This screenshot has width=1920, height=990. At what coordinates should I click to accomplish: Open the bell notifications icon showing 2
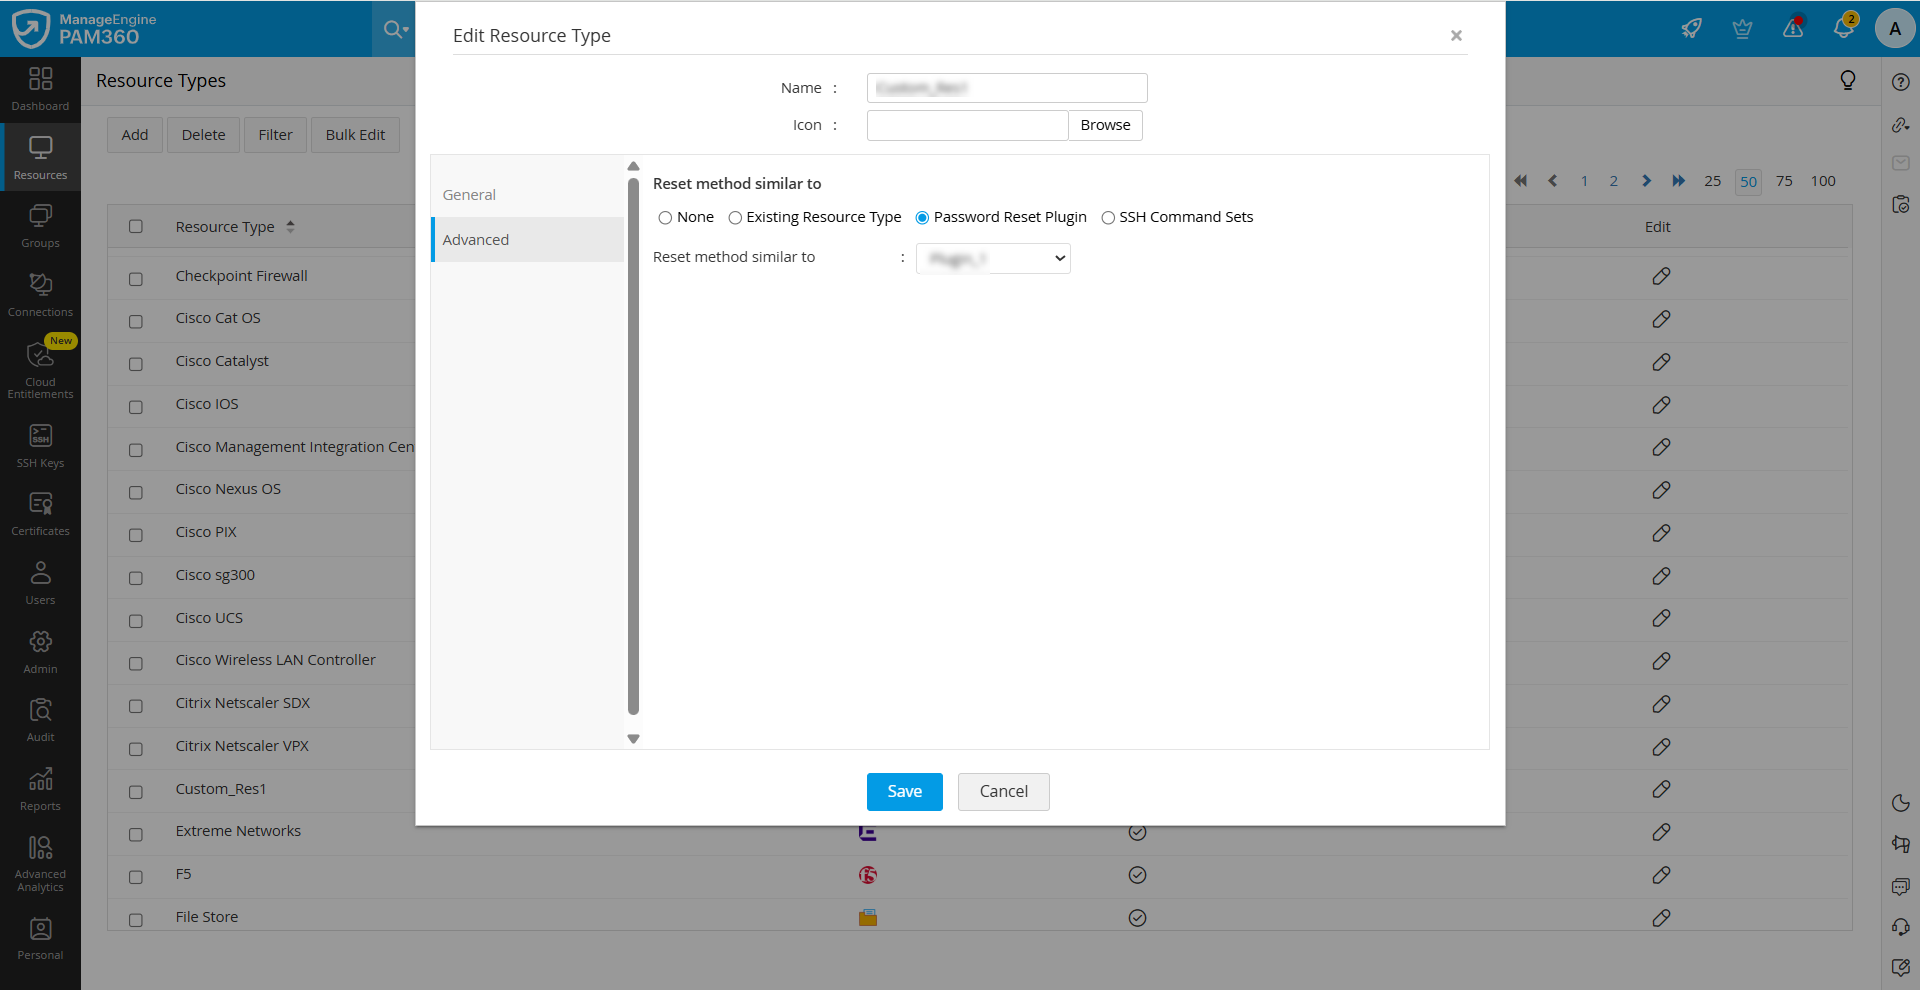coord(1845,27)
